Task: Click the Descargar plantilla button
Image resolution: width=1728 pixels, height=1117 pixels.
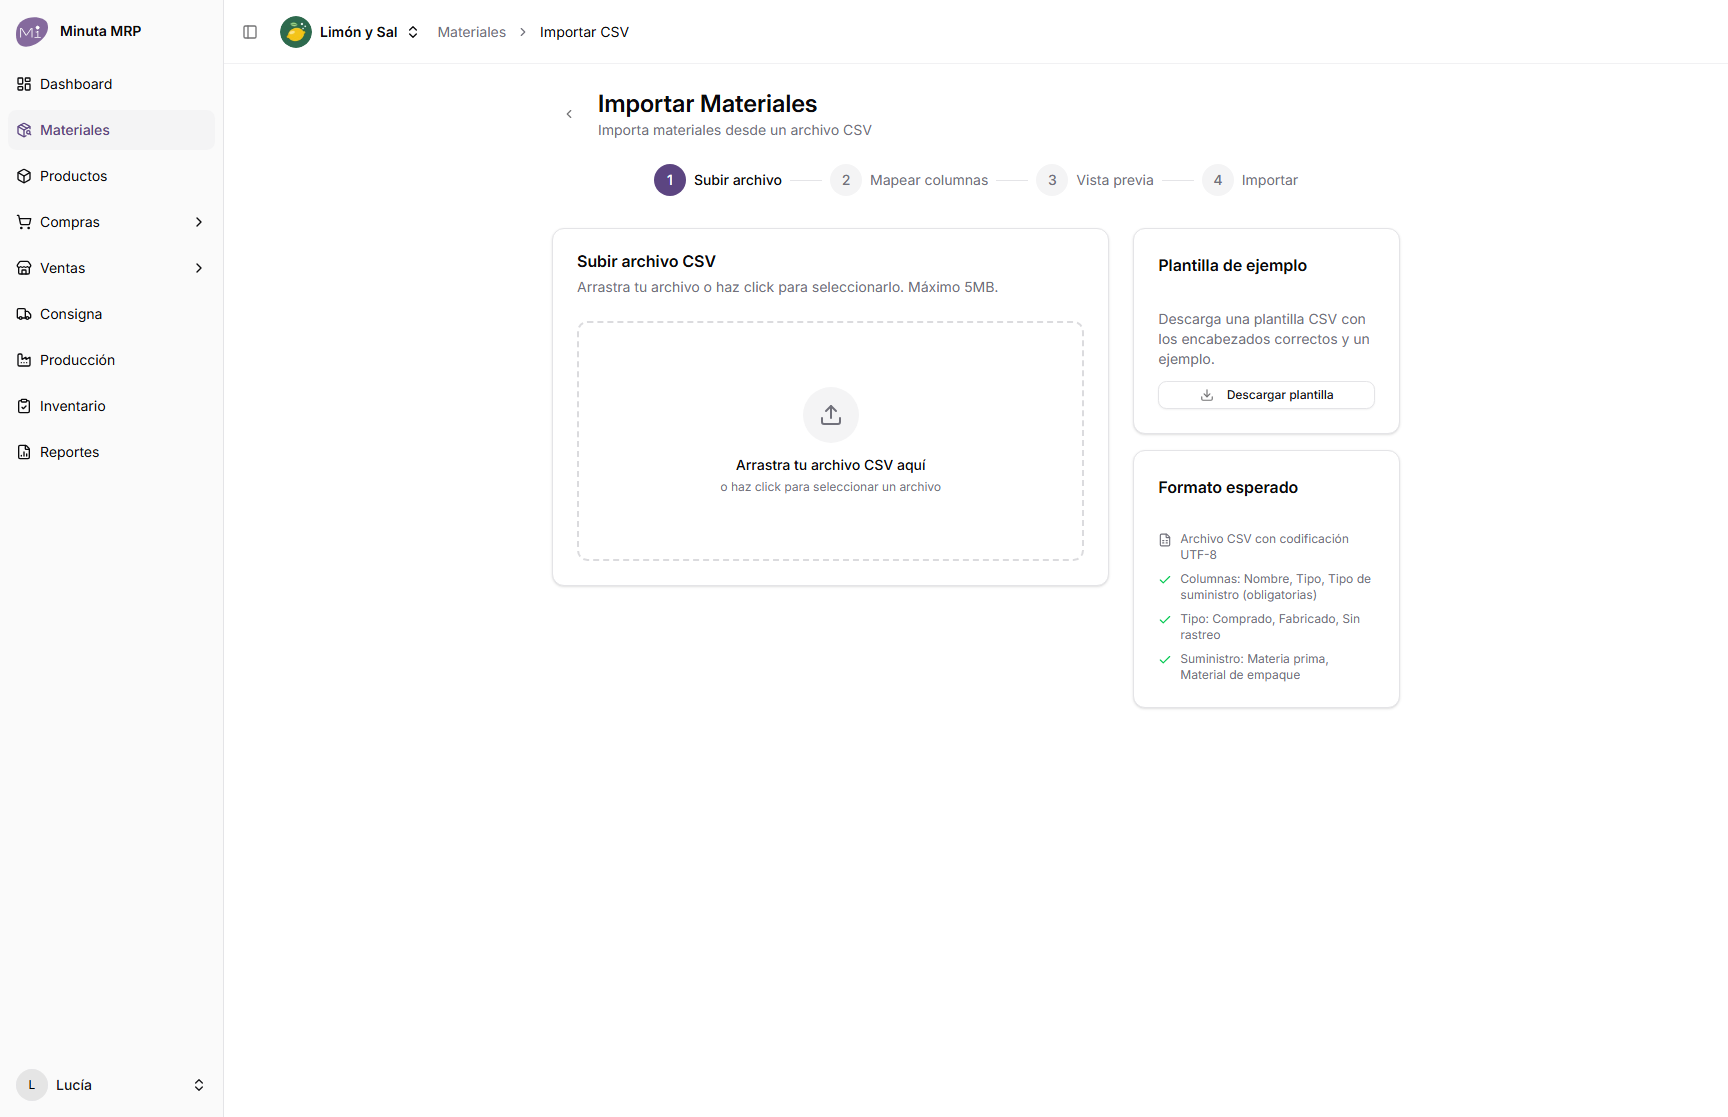Action: (1266, 395)
